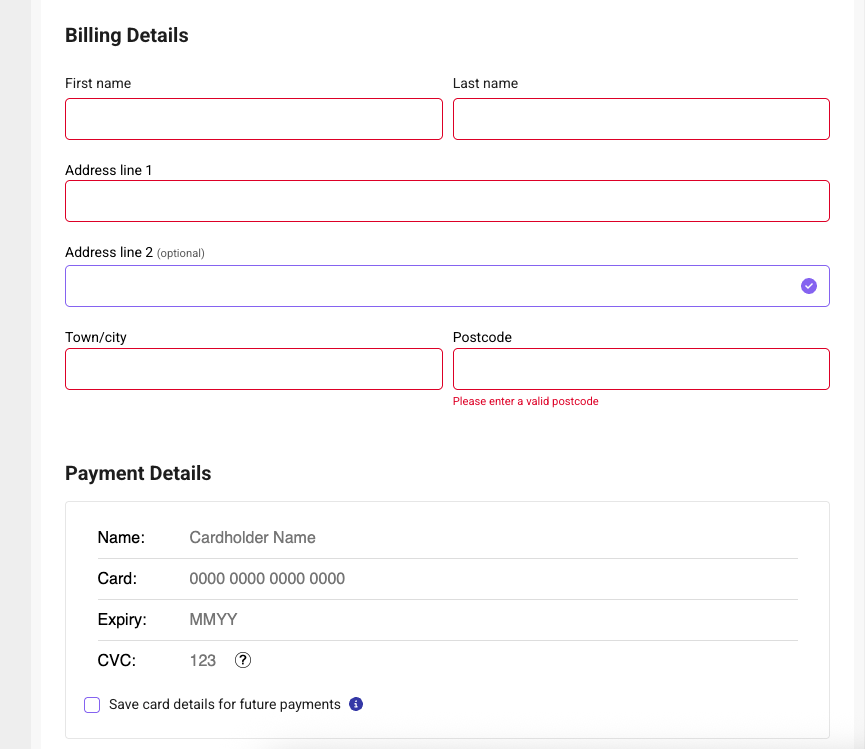Viewport: 865px width, 749px height.
Task: Click the 'Please enter a valid postcode' error
Action: point(525,402)
